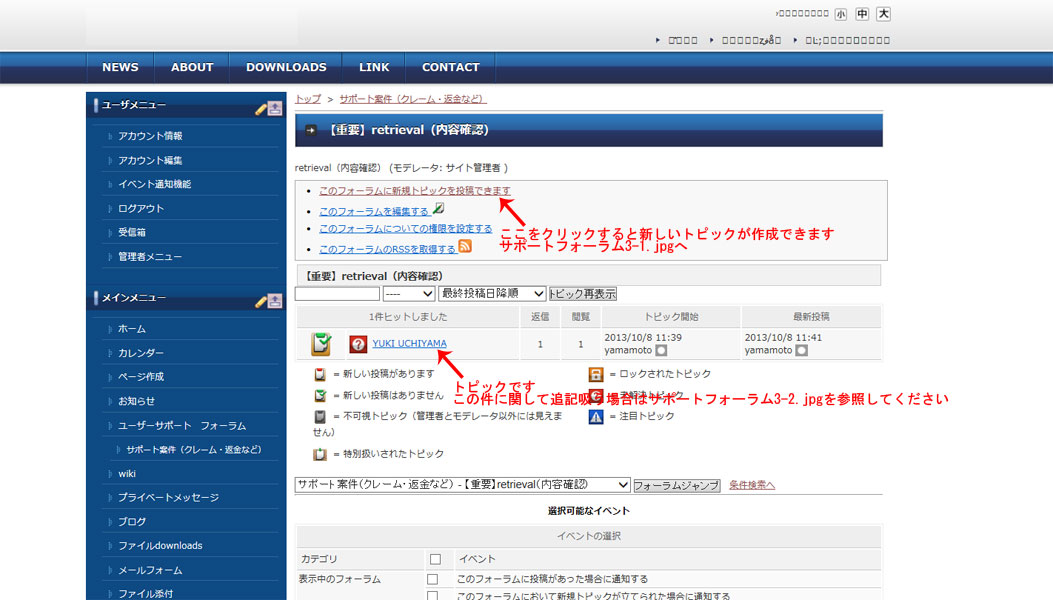This screenshot has height=600, width=1053.
Task: Select large font size 大 button
Action: tap(884, 13)
